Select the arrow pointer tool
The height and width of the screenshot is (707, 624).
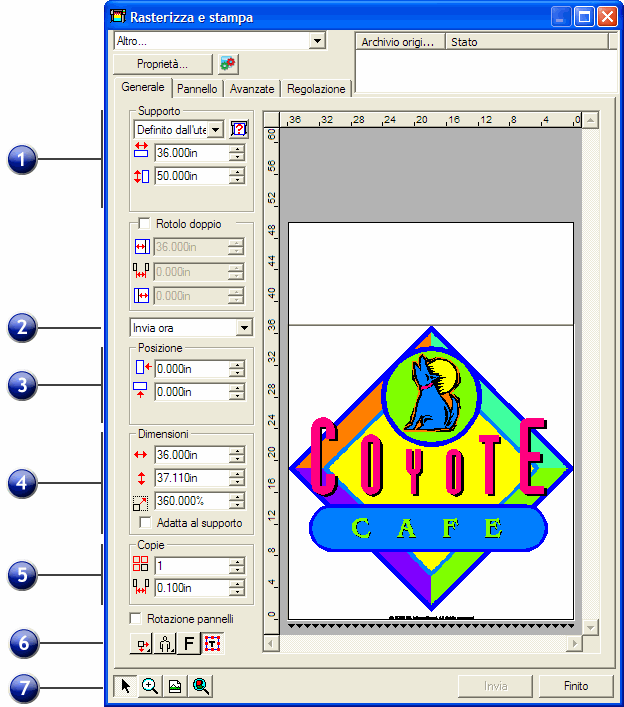click(x=125, y=686)
